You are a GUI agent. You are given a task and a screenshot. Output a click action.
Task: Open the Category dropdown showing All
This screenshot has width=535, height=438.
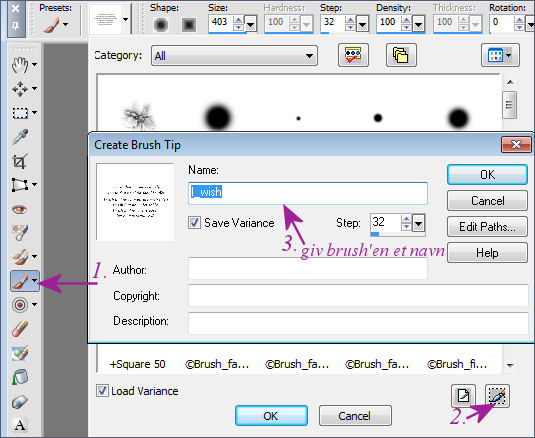coord(234,56)
